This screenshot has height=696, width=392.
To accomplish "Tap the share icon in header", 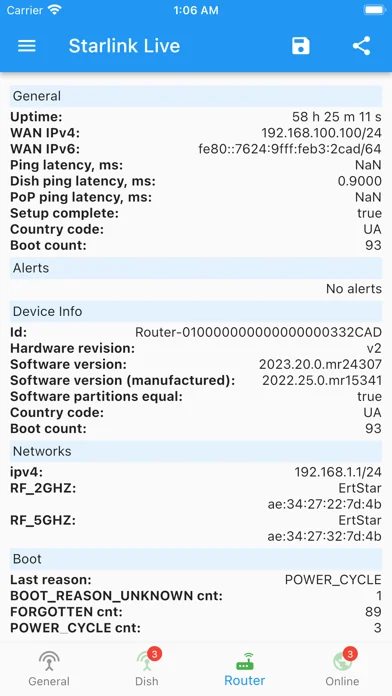I will click(361, 46).
